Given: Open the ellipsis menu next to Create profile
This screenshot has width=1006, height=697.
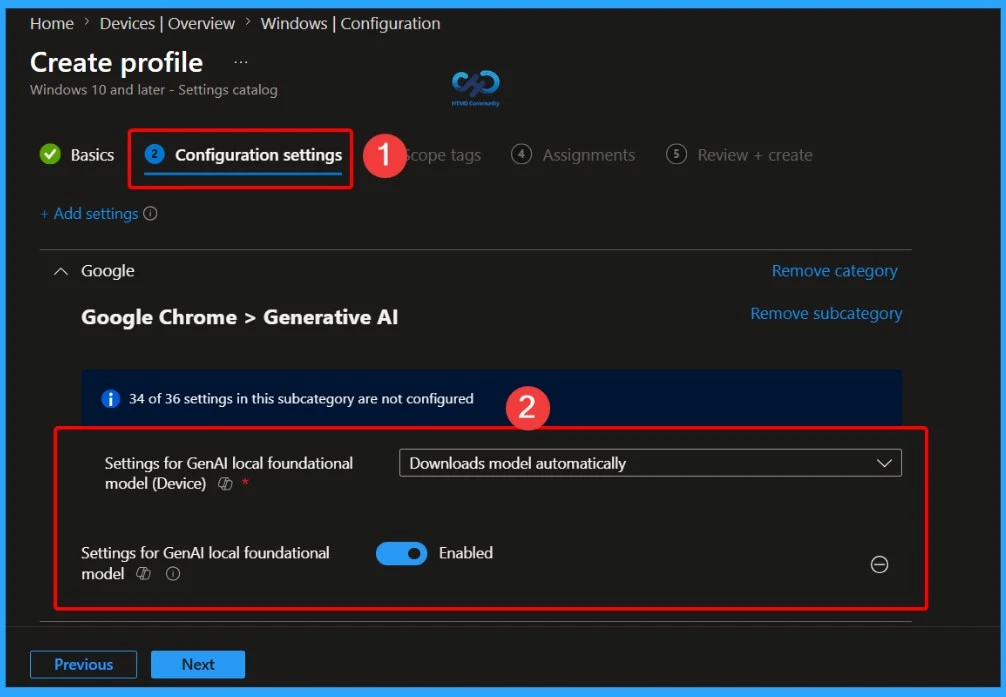Looking at the screenshot, I should (241, 62).
